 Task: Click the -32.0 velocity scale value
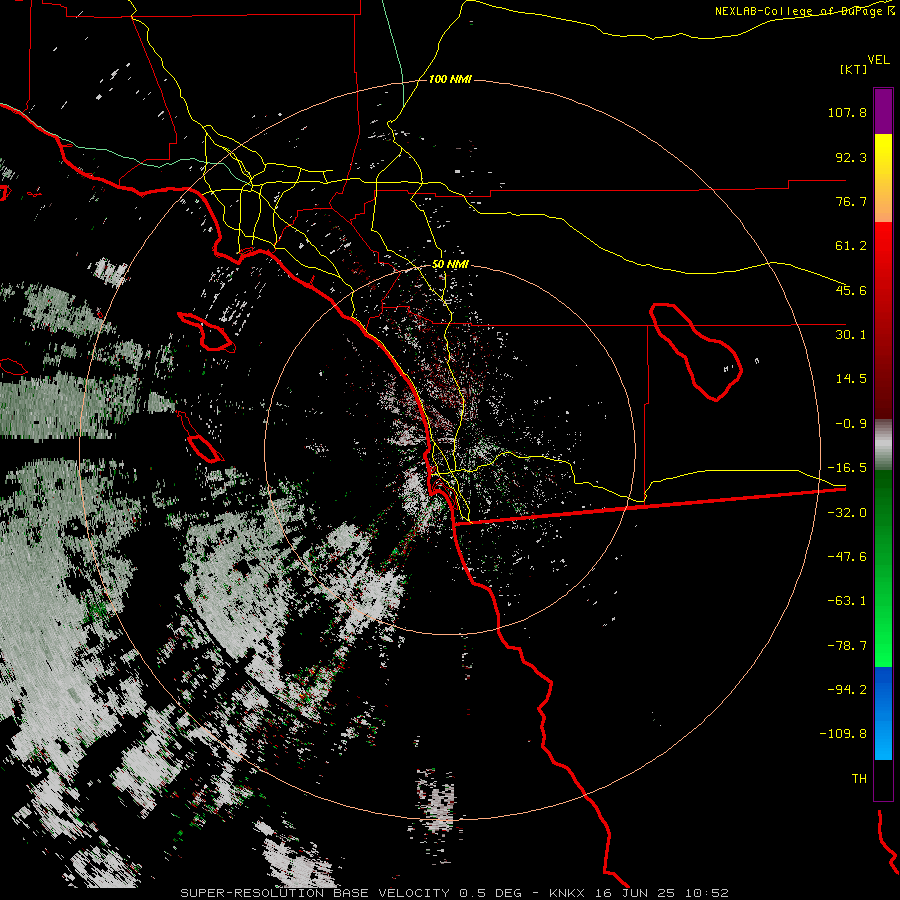[847, 513]
